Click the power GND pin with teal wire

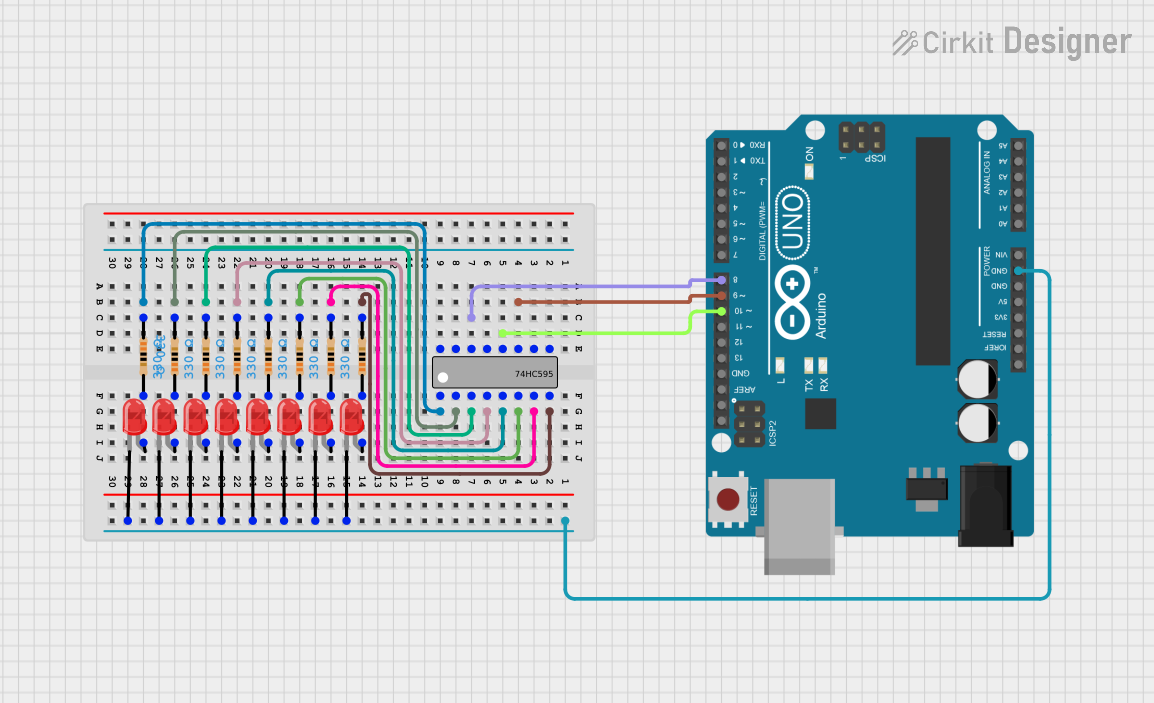click(x=1019, y=271)
